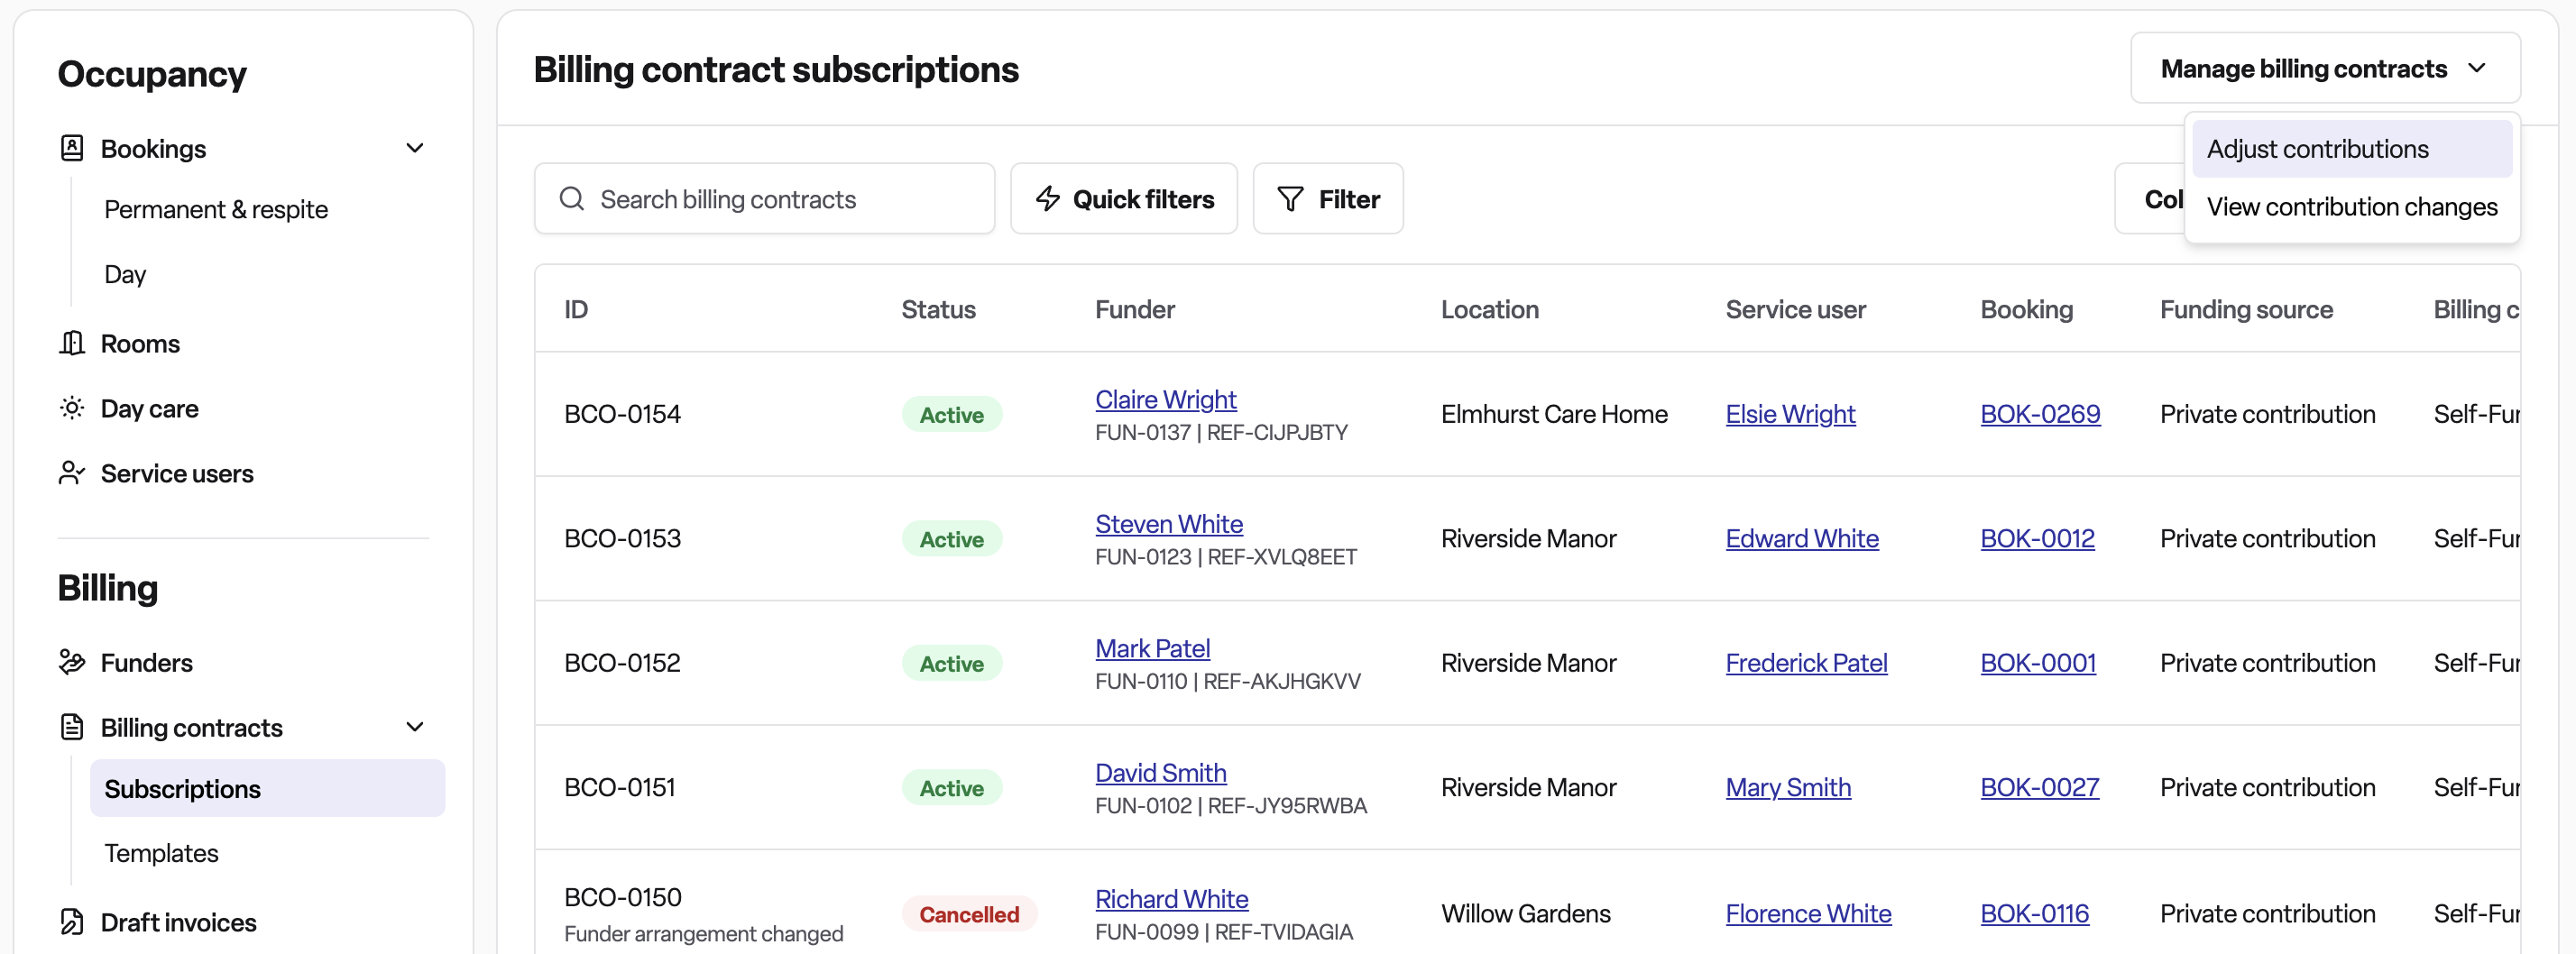
Task: Click the Day care sun icon
Action: [x=72, y=408]
